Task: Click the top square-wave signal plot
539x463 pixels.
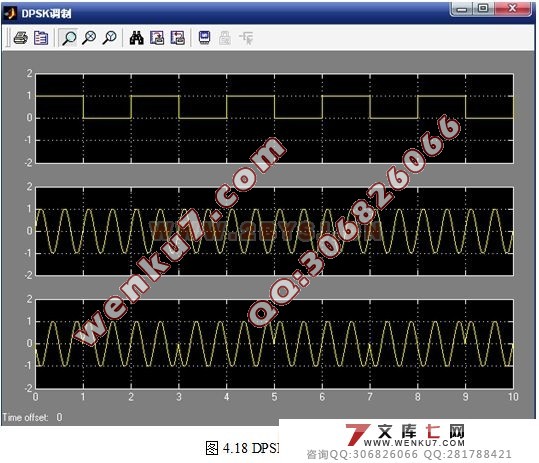Action: (274, 118)
